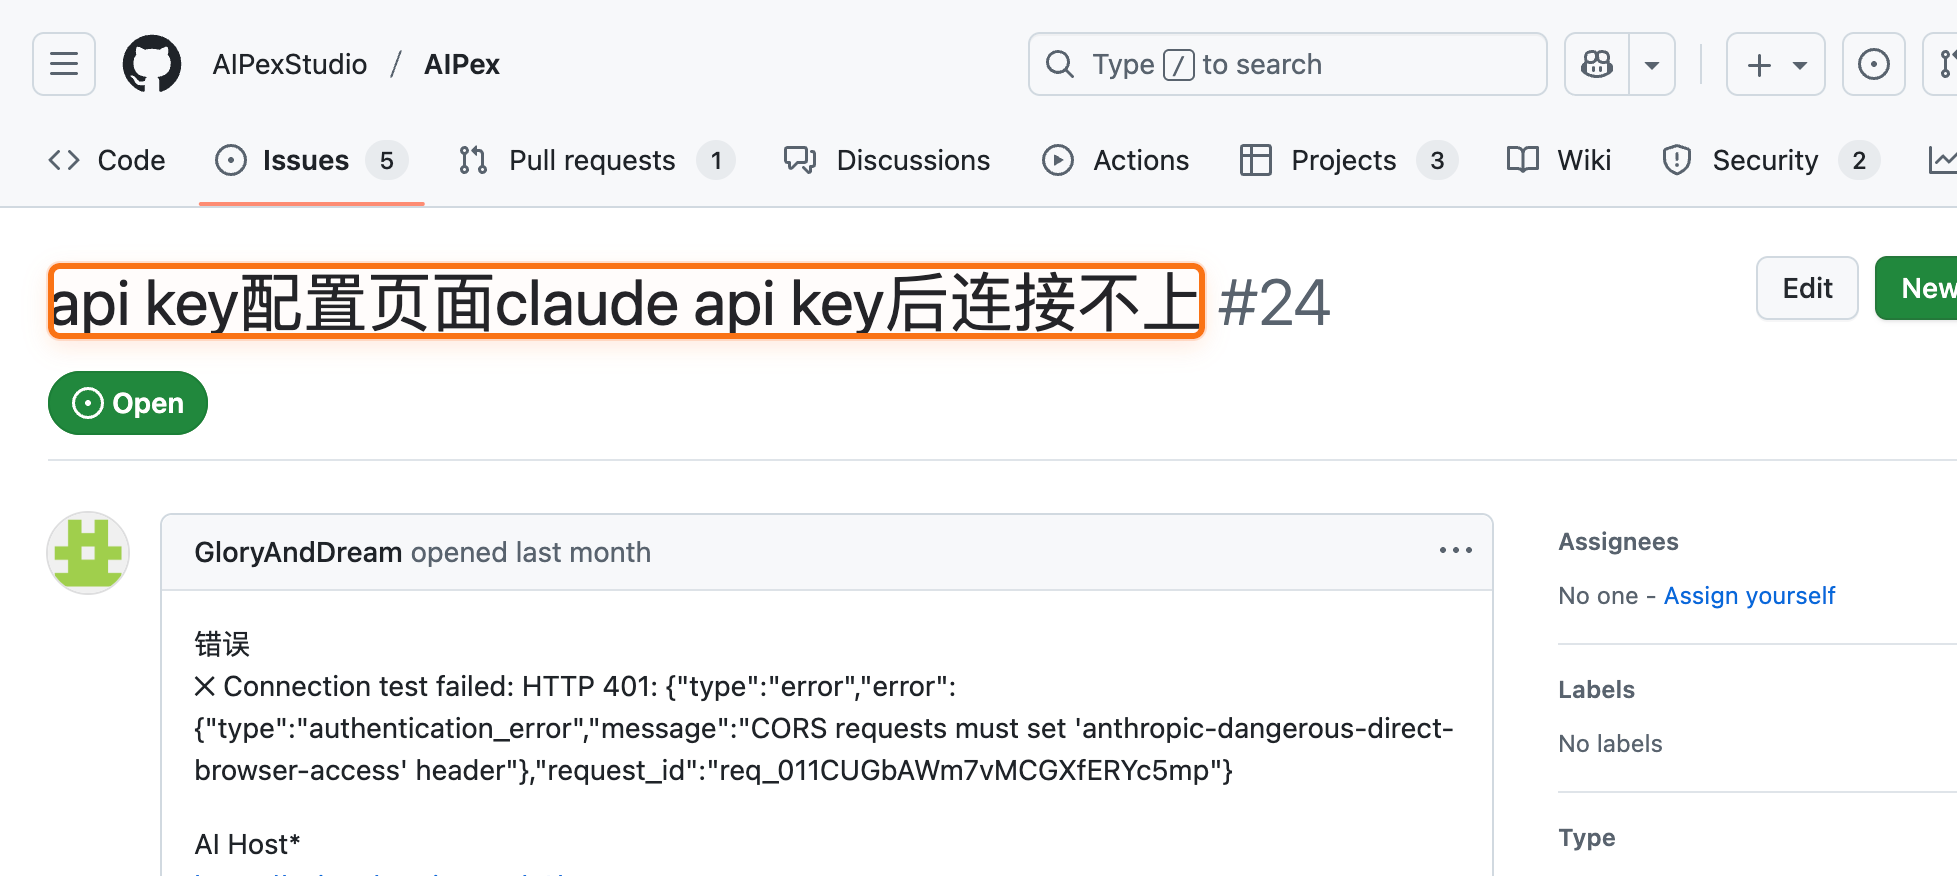Open AIPex repository link

click(462, 64)
